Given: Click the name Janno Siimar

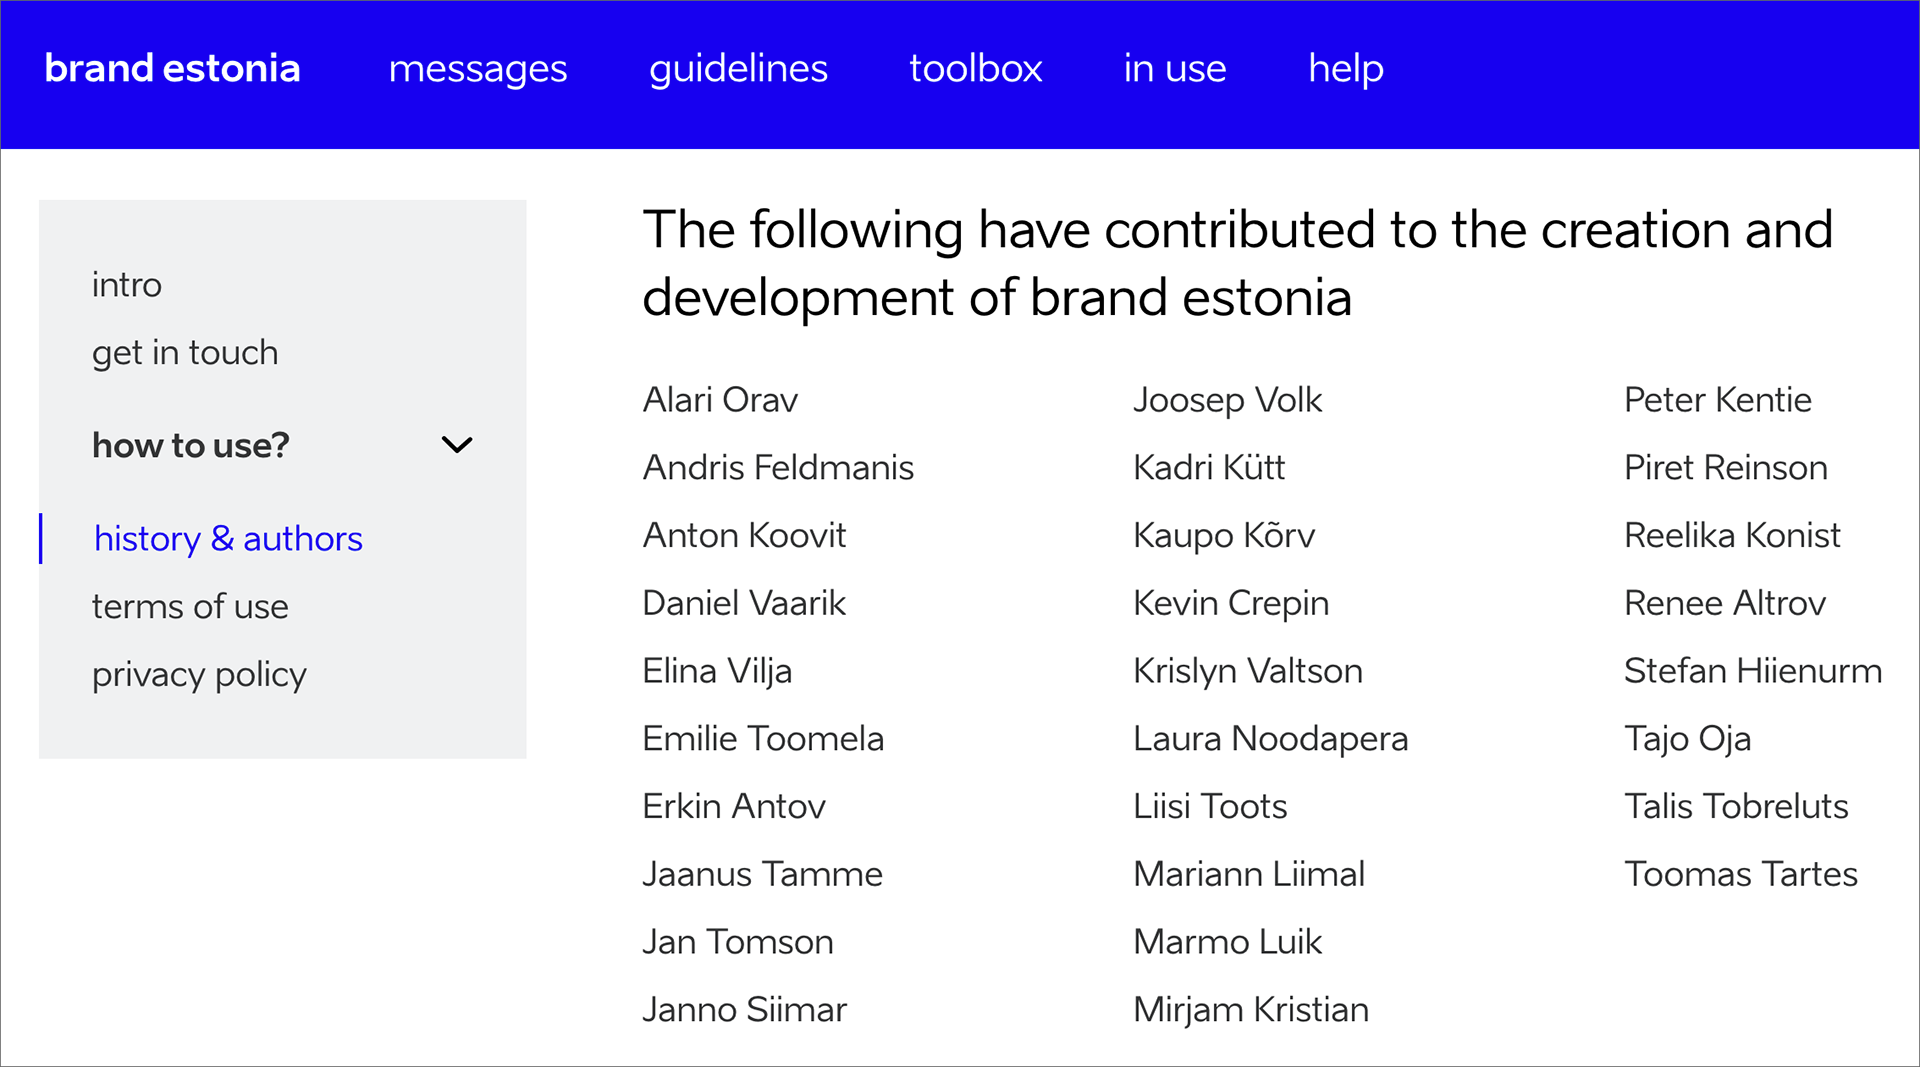Looking at the screenshot, I should coord(744,1010).
